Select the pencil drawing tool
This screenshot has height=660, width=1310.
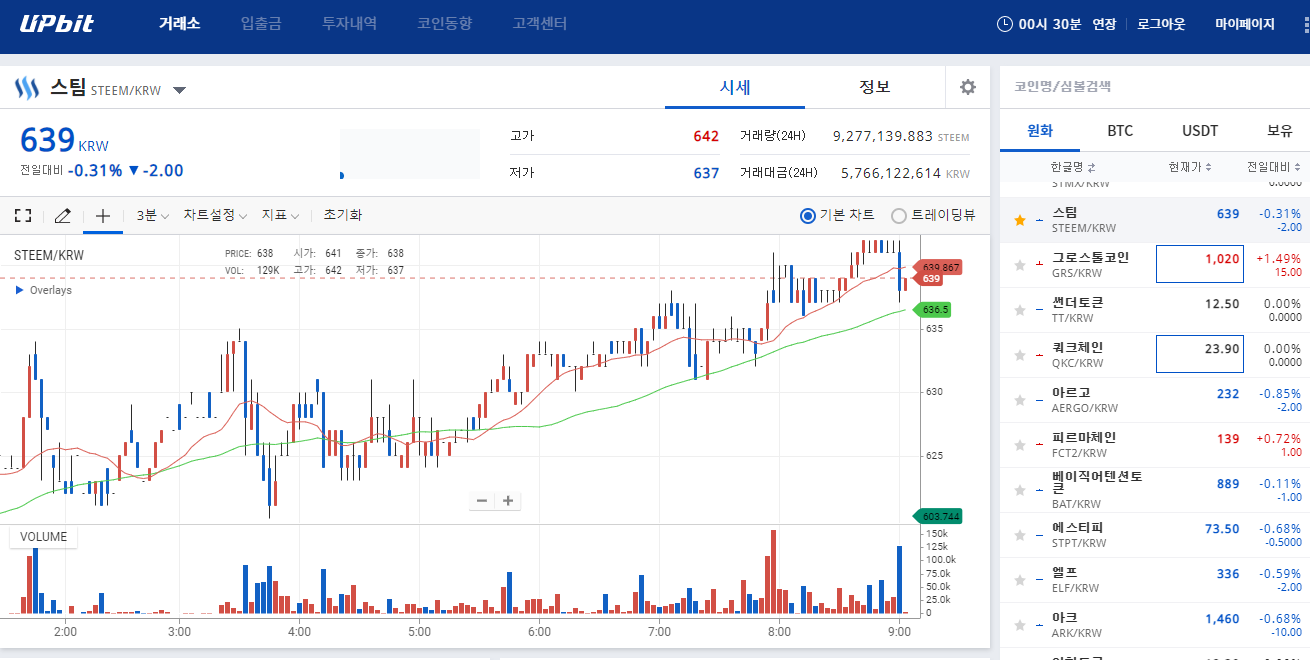pos(62,215)
